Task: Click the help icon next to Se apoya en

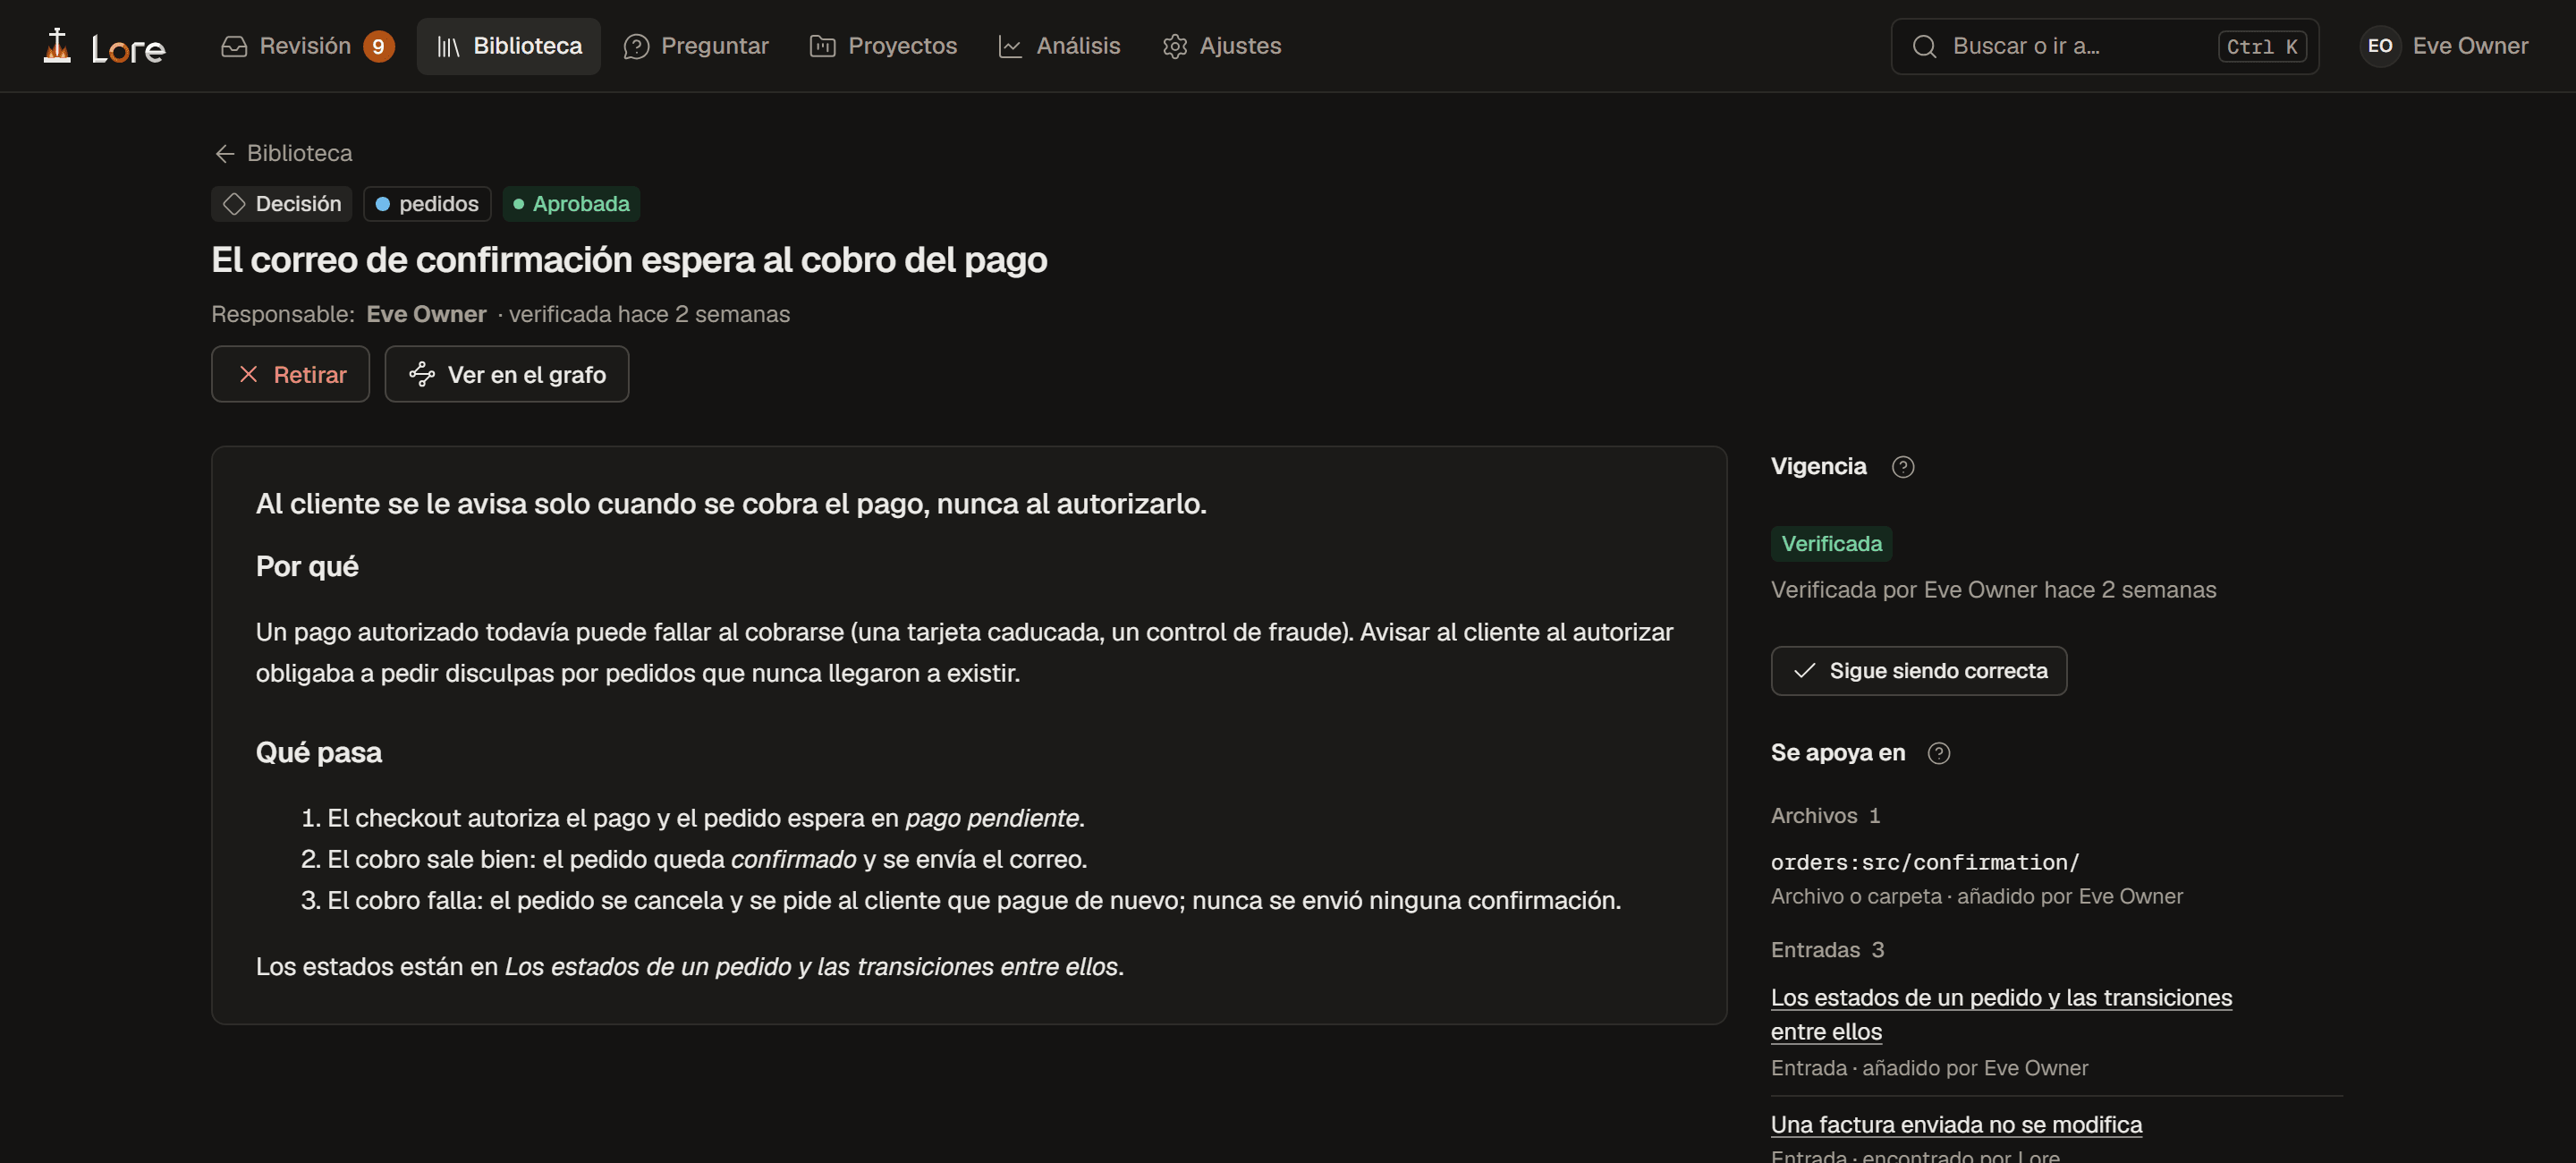Action: 1939,753
